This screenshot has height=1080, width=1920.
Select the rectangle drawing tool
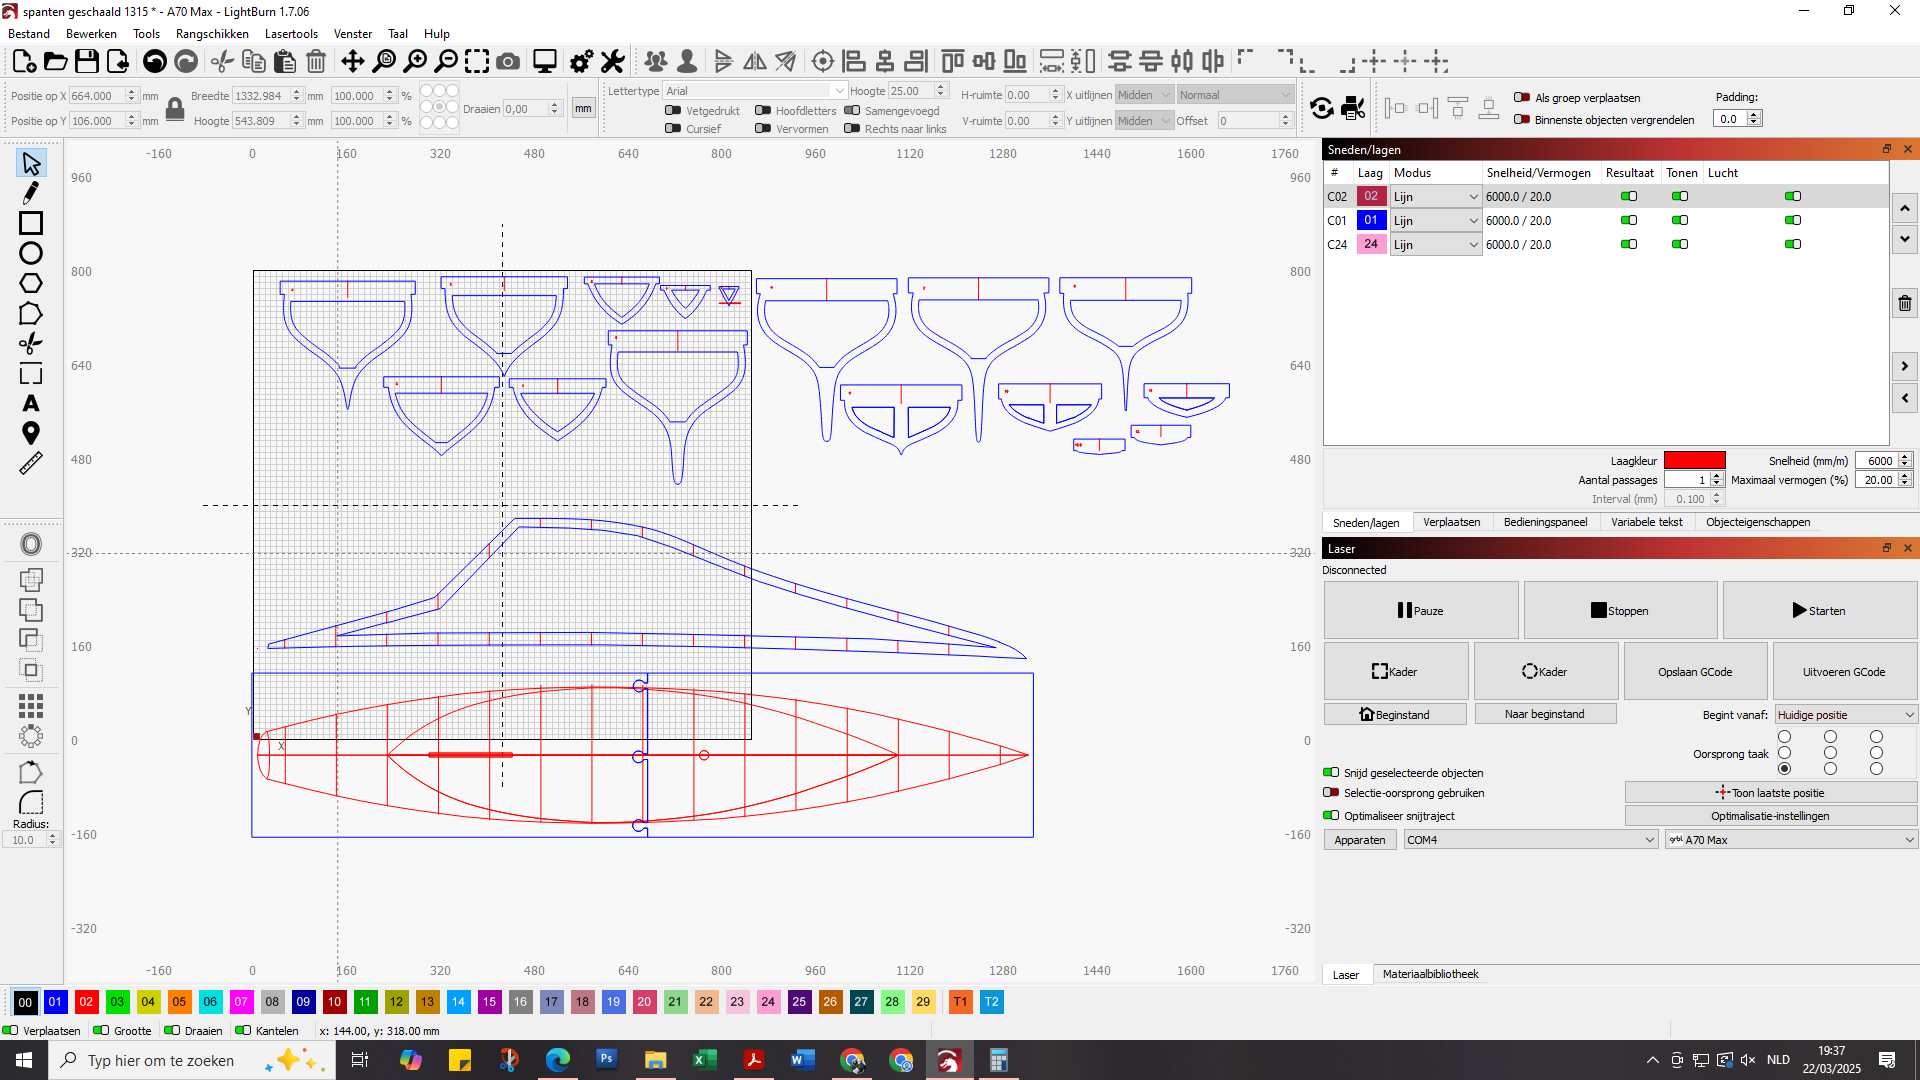click(x=31, y=223)
